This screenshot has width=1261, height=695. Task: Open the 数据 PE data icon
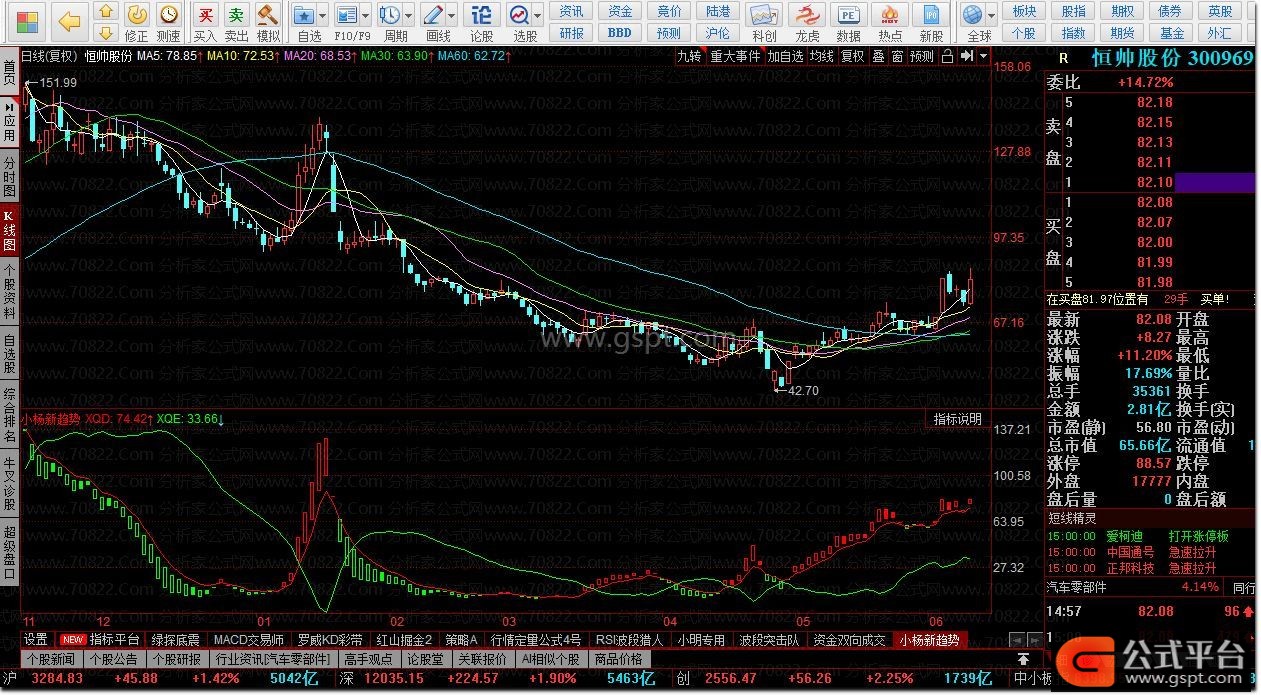point(848,23)
